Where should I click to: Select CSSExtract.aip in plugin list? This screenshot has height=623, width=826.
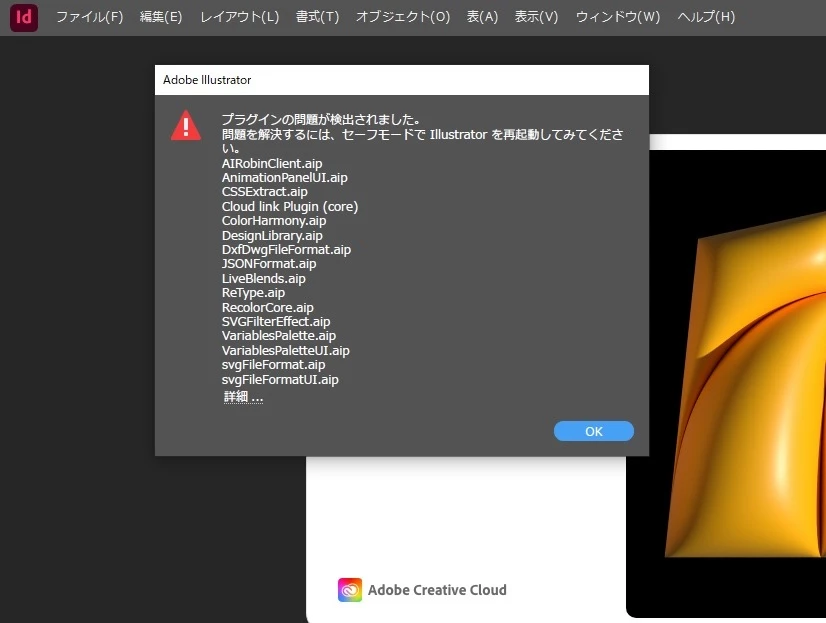pos(264,192)
